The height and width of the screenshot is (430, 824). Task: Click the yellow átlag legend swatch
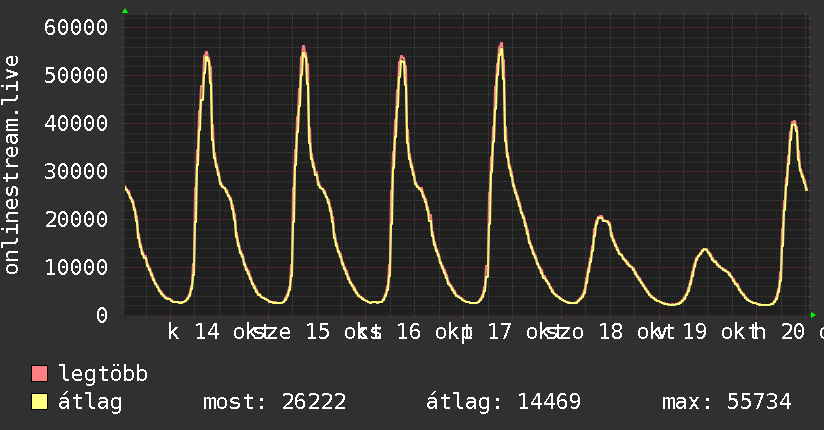(39, 402)
